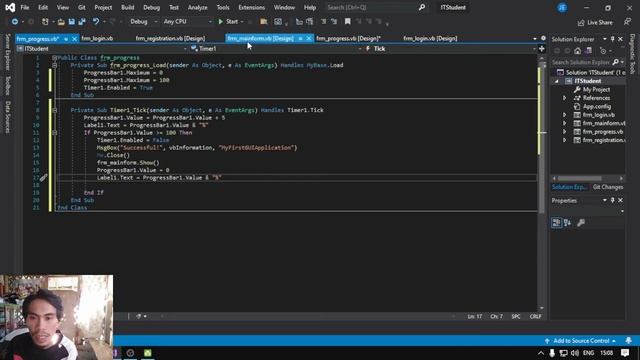
Task: Switch to the frm_login.vb tab
Action: click(x=97, y=38)
